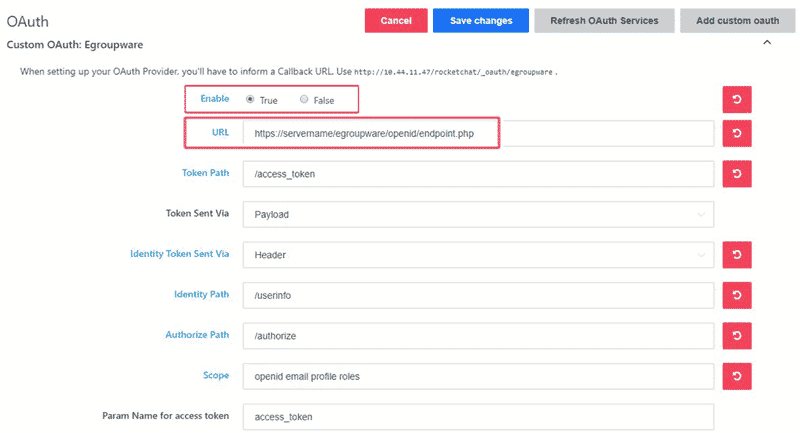Screen dimensions: 800x433
Task: Reset the URL field using its undo icon
Action: (737, 134)
